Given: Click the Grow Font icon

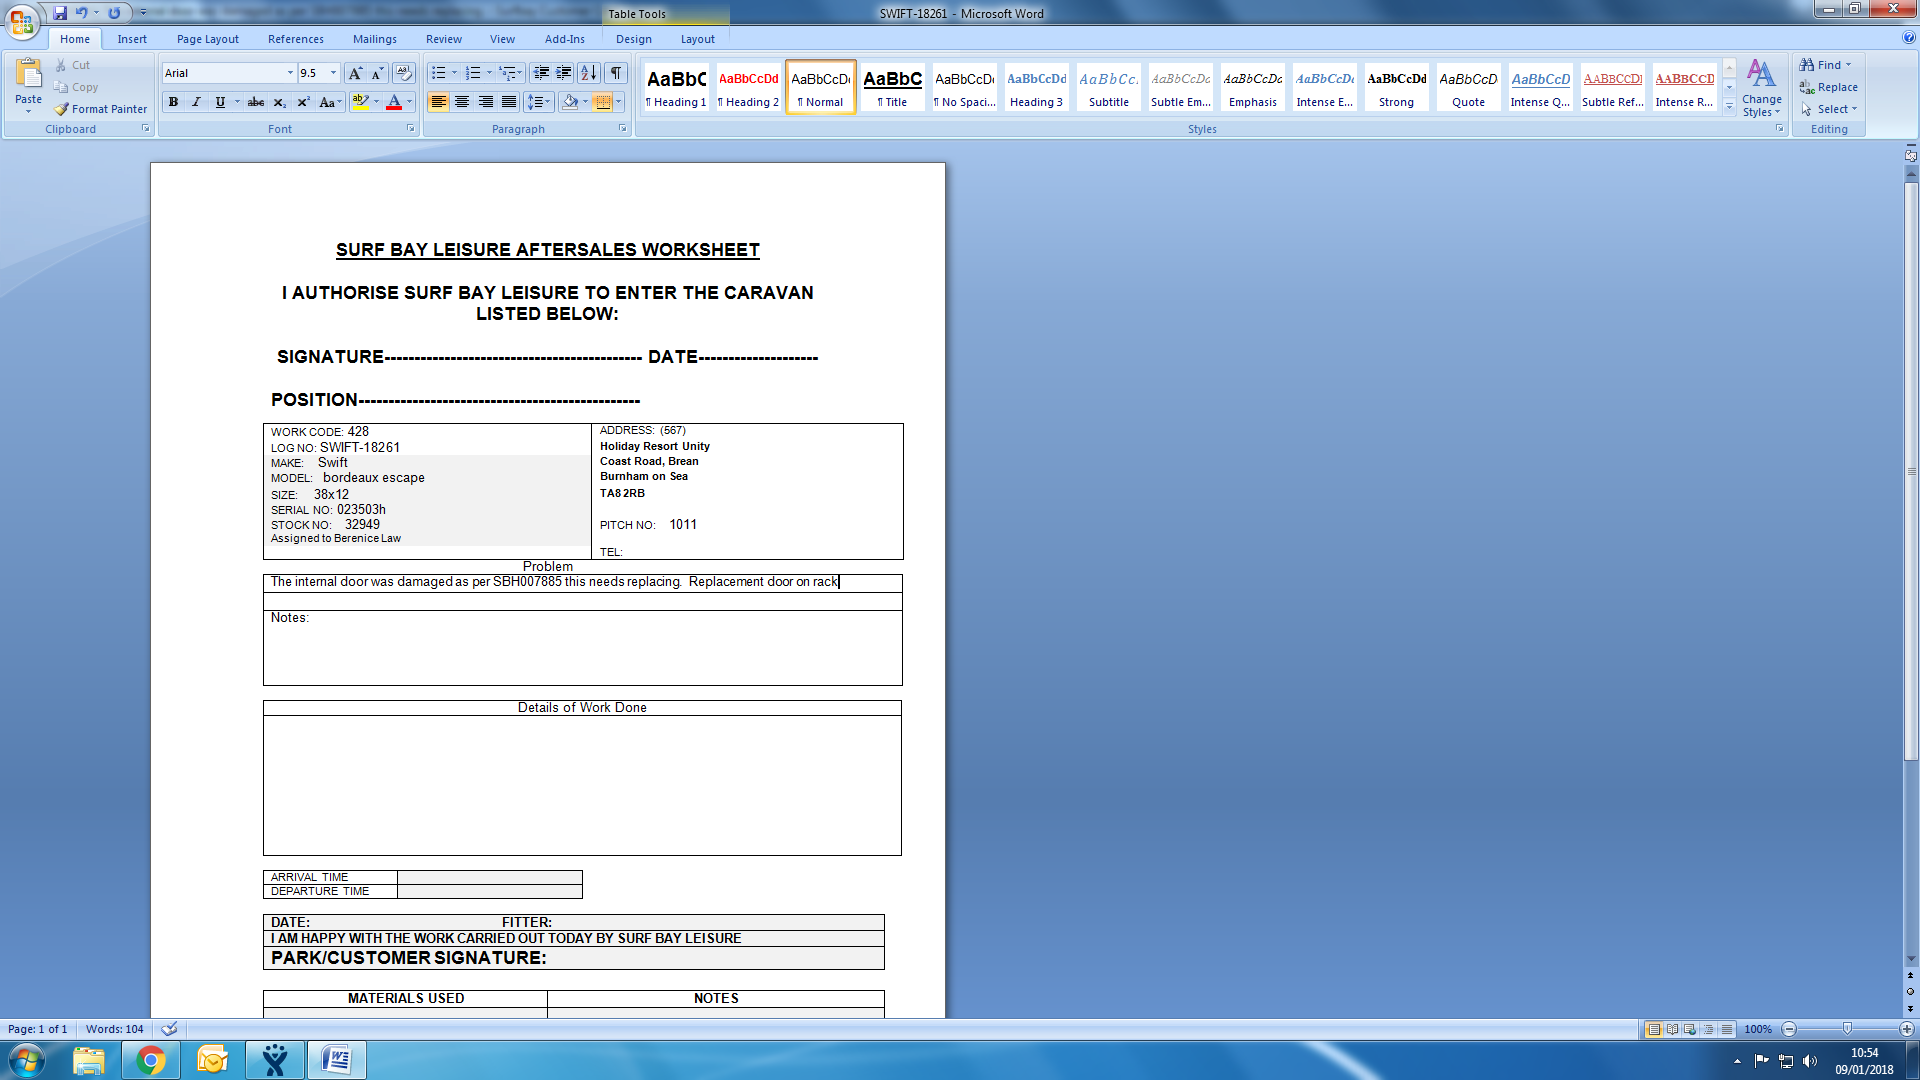Looking at the screenshot, I should (x=355, y=73).
